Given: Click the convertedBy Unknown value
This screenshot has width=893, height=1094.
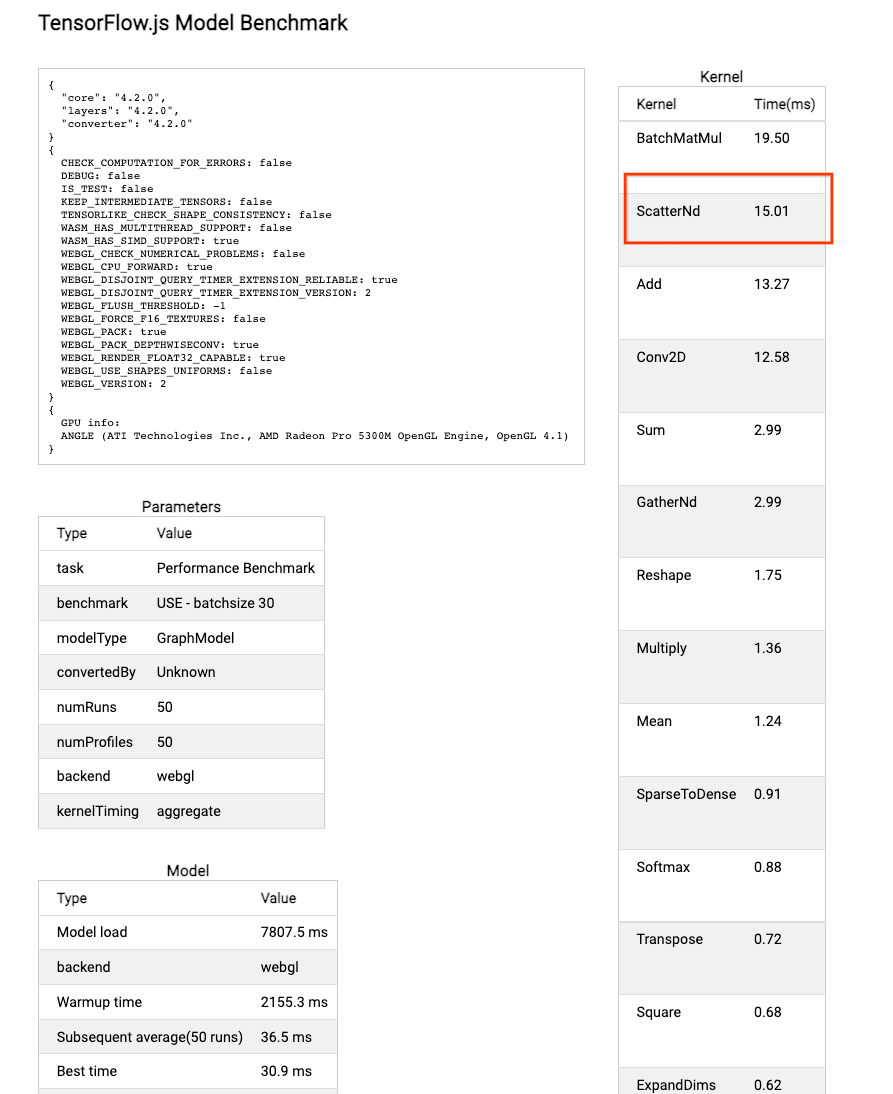Looking at the screenshot, I should coord(186,673).
